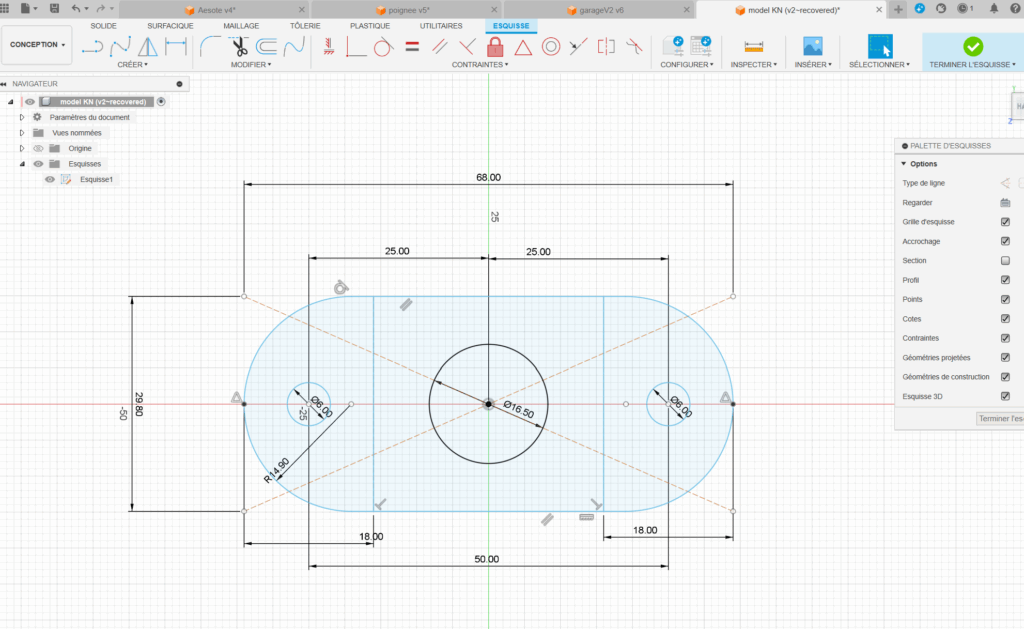
Task: Open the data panel grid icon
Action: 5,8
